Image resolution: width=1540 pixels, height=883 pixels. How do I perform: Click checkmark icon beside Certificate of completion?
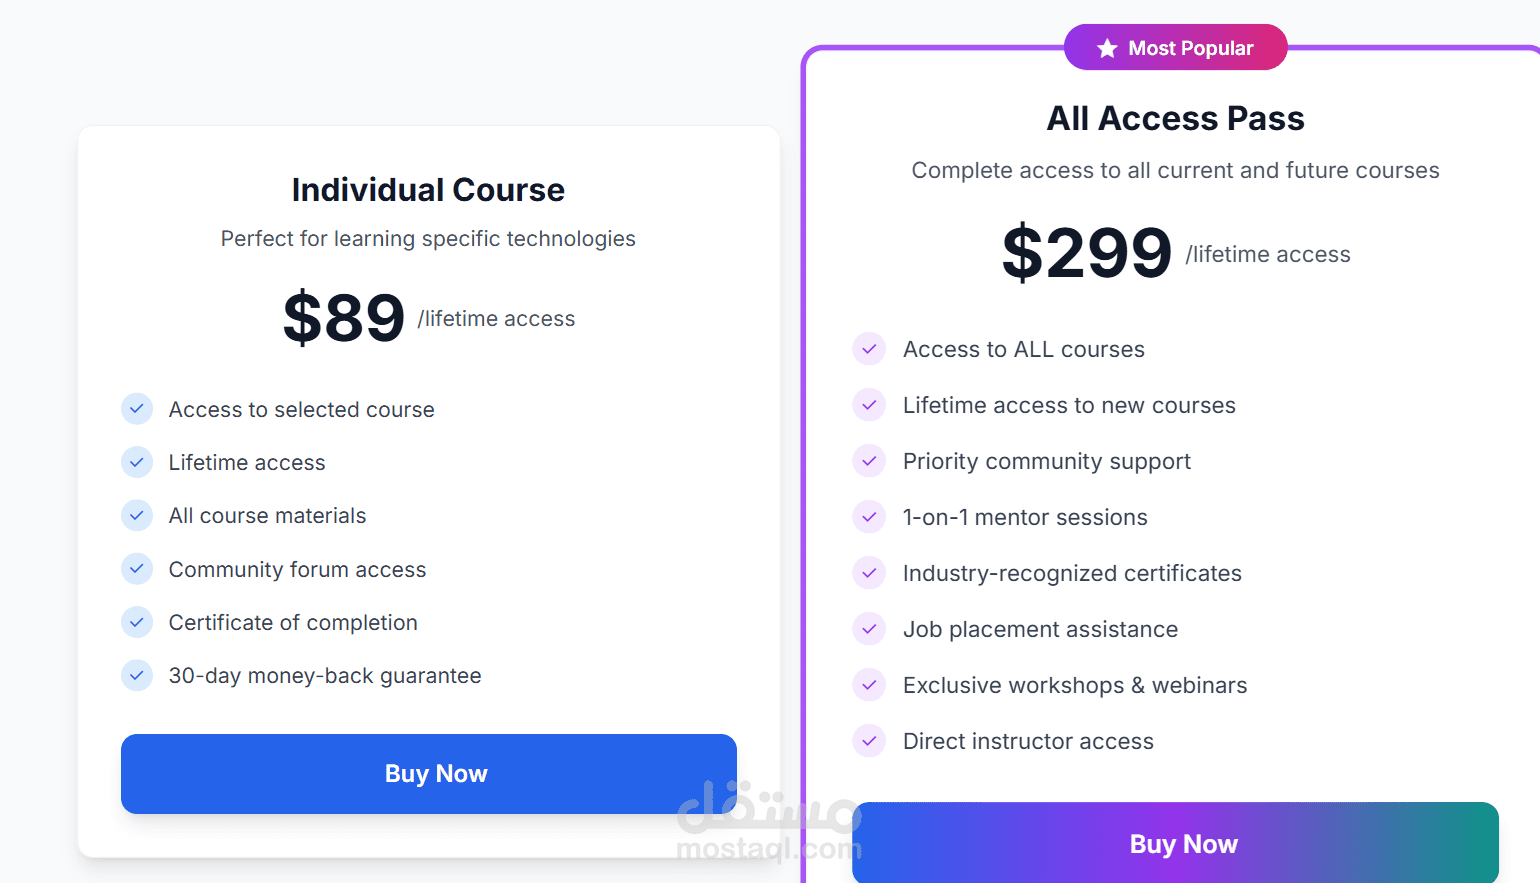click(x=137, y=622)
